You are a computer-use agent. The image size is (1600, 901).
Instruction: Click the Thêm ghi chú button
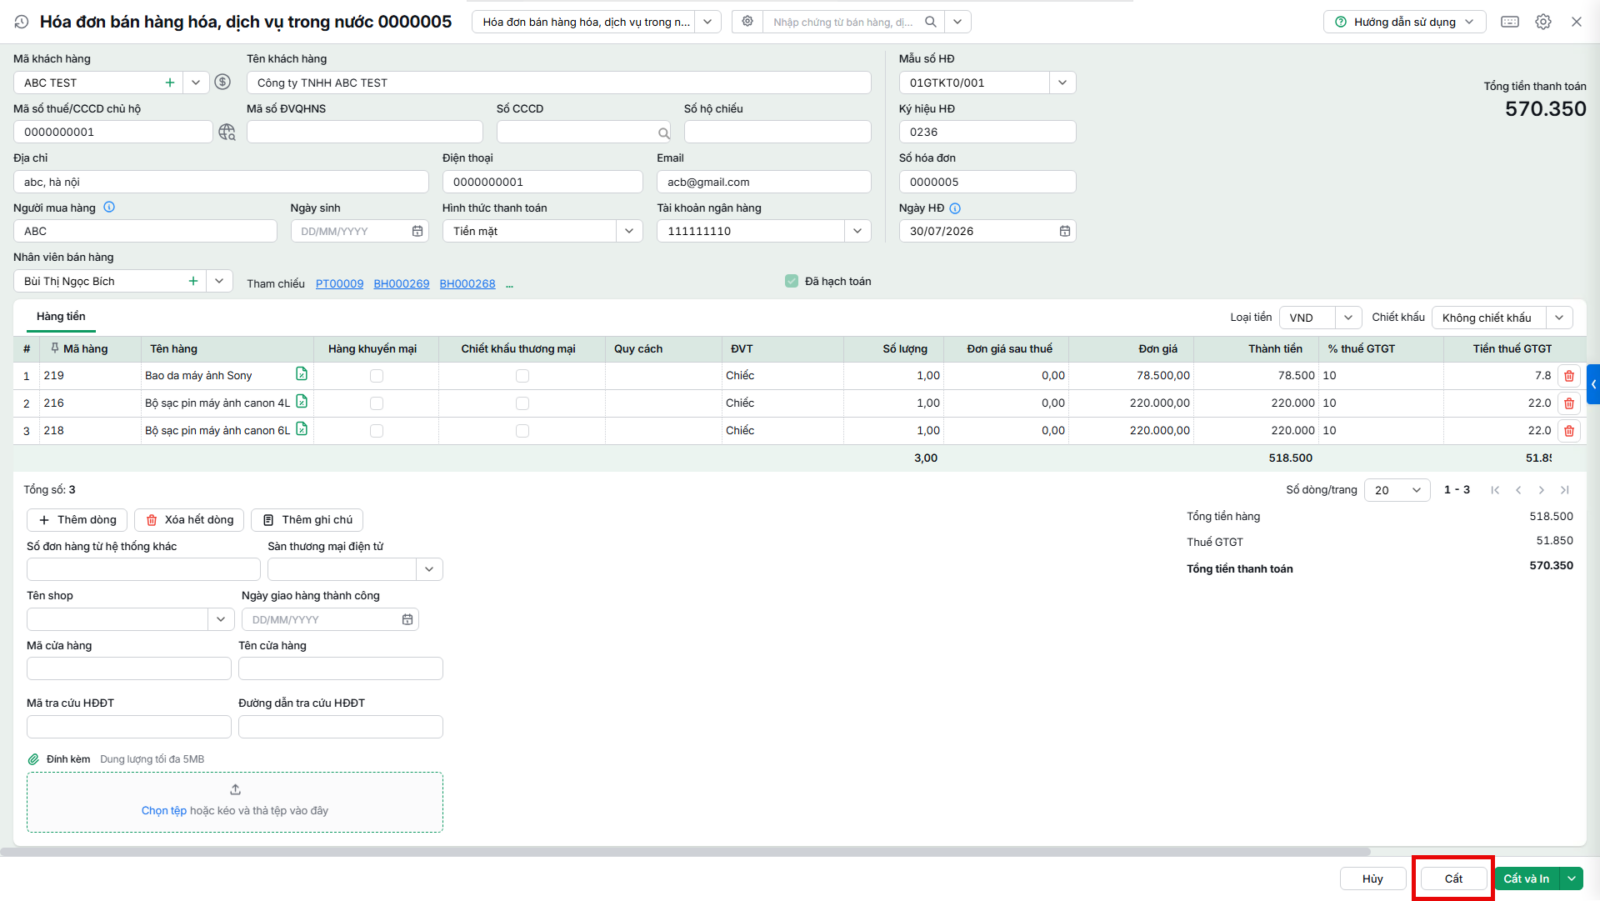(x=307, y=519)
